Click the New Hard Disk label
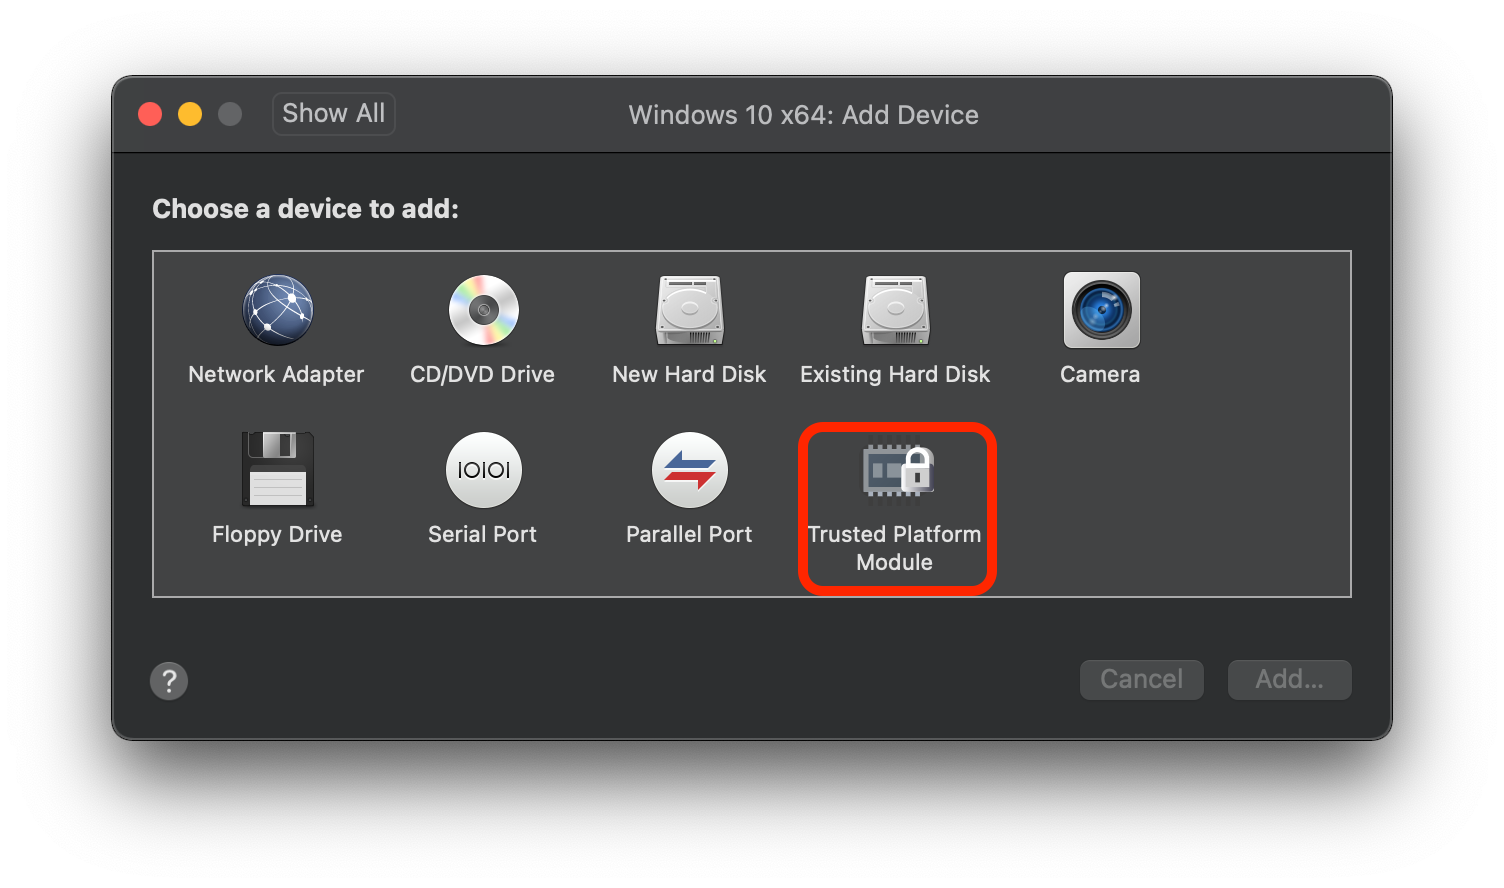 click(689, 374)
